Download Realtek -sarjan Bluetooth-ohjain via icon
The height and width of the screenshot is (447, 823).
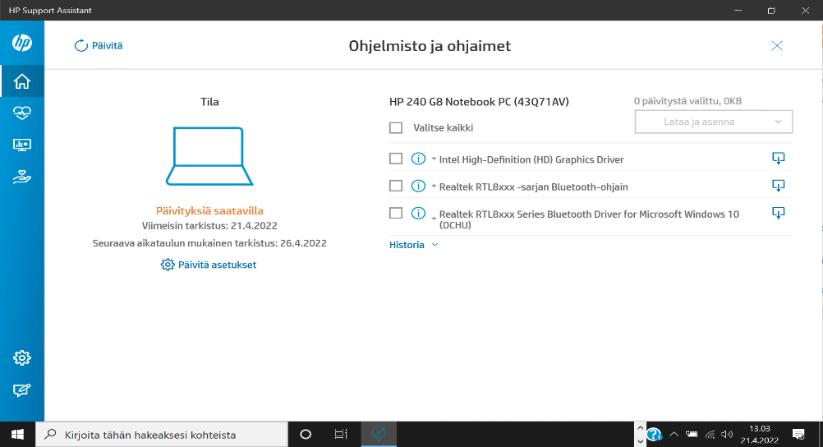pyautogui.click(x=778, y=185)
